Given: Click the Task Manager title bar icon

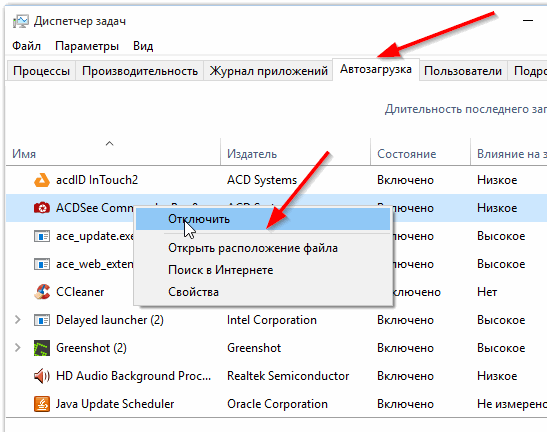Looking at the screenshot, I should tap(21, 22).
